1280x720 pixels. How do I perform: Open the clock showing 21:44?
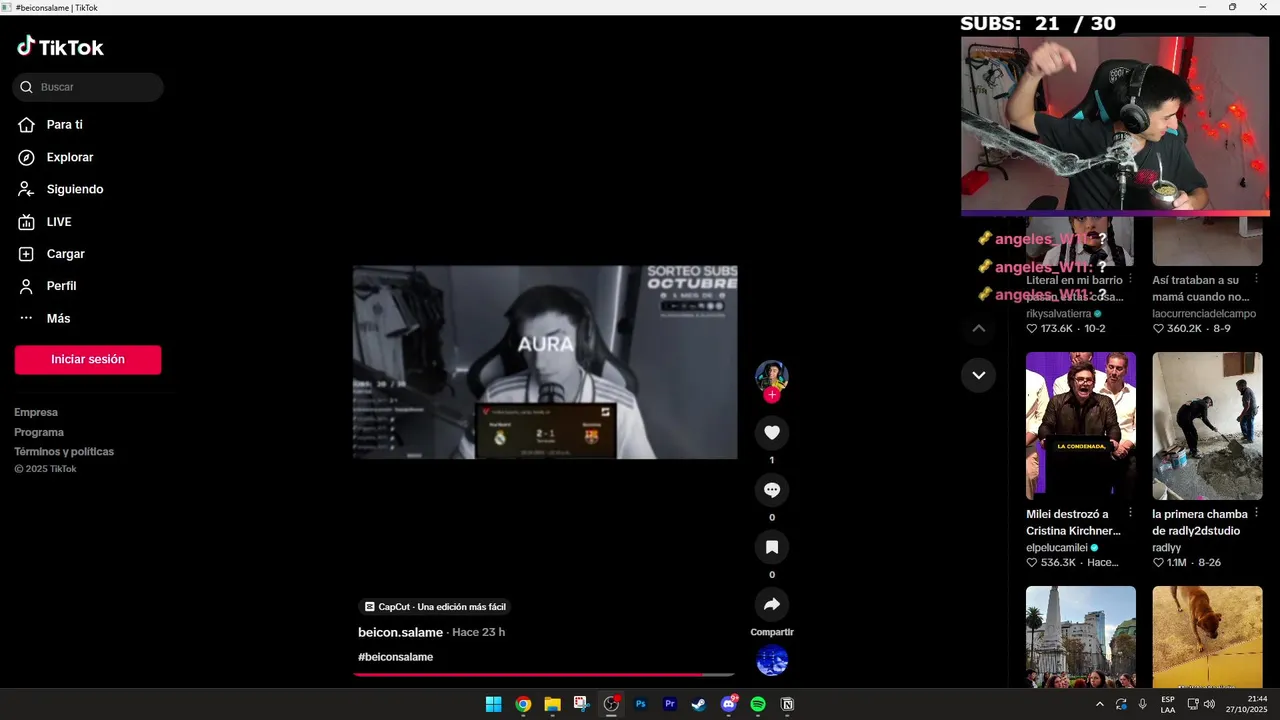(x=1246, y=704)
